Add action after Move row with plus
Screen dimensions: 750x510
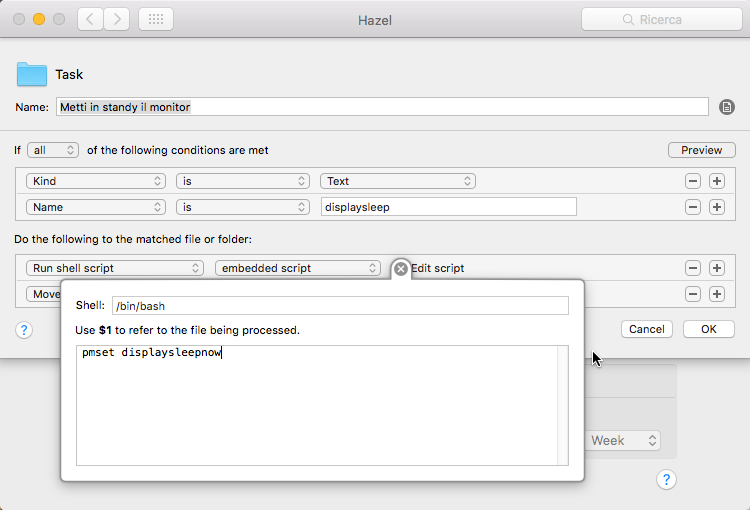[717, 294]
